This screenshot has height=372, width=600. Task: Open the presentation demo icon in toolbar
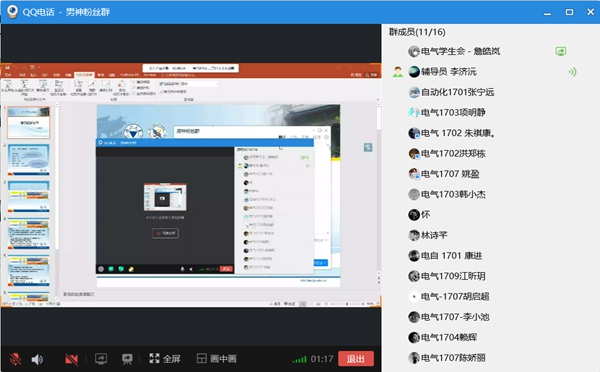(127, 359)
